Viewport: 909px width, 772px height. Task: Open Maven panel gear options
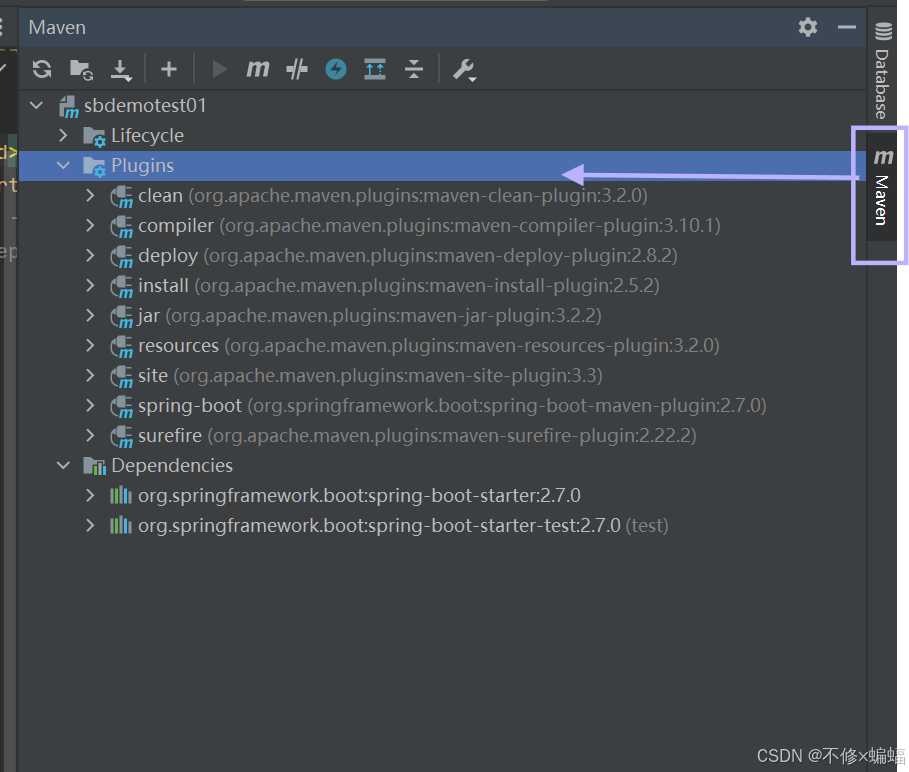[808, 27]
